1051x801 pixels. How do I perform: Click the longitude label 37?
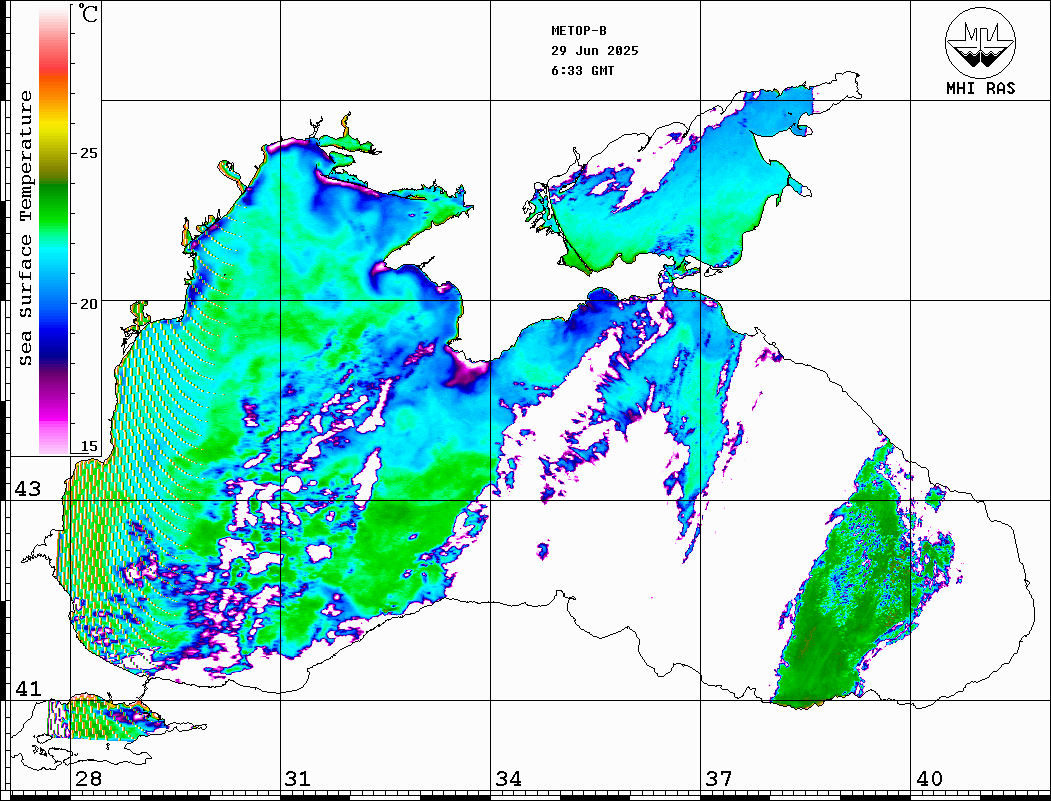click(x=719, y=779)
